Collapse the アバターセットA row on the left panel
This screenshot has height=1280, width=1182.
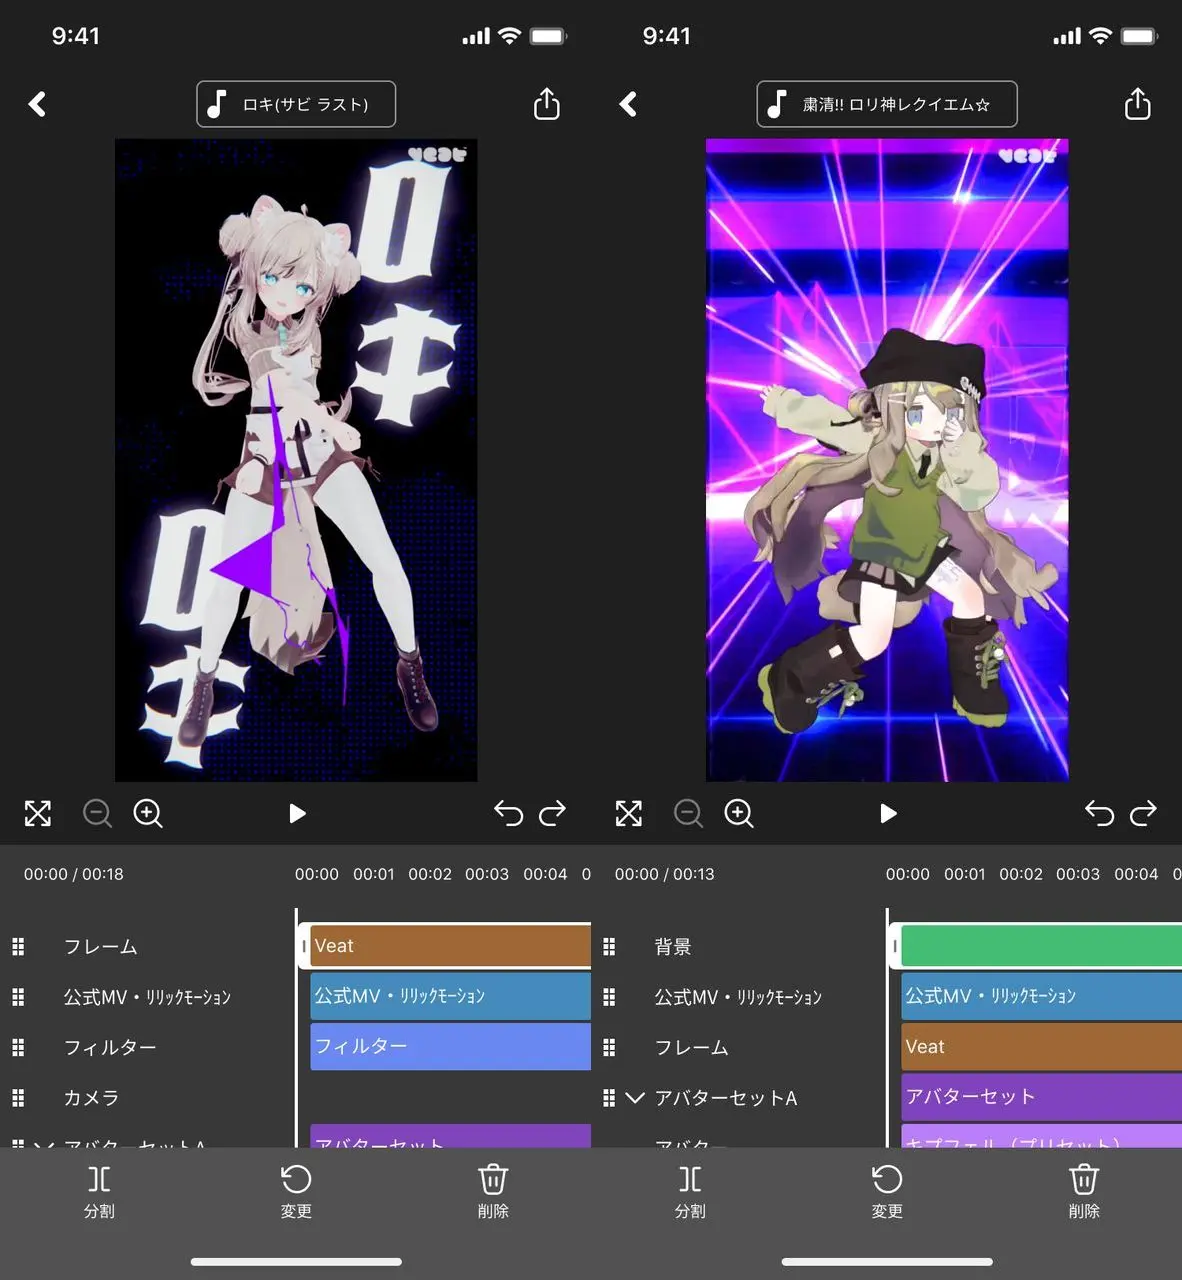point(40,1145)
